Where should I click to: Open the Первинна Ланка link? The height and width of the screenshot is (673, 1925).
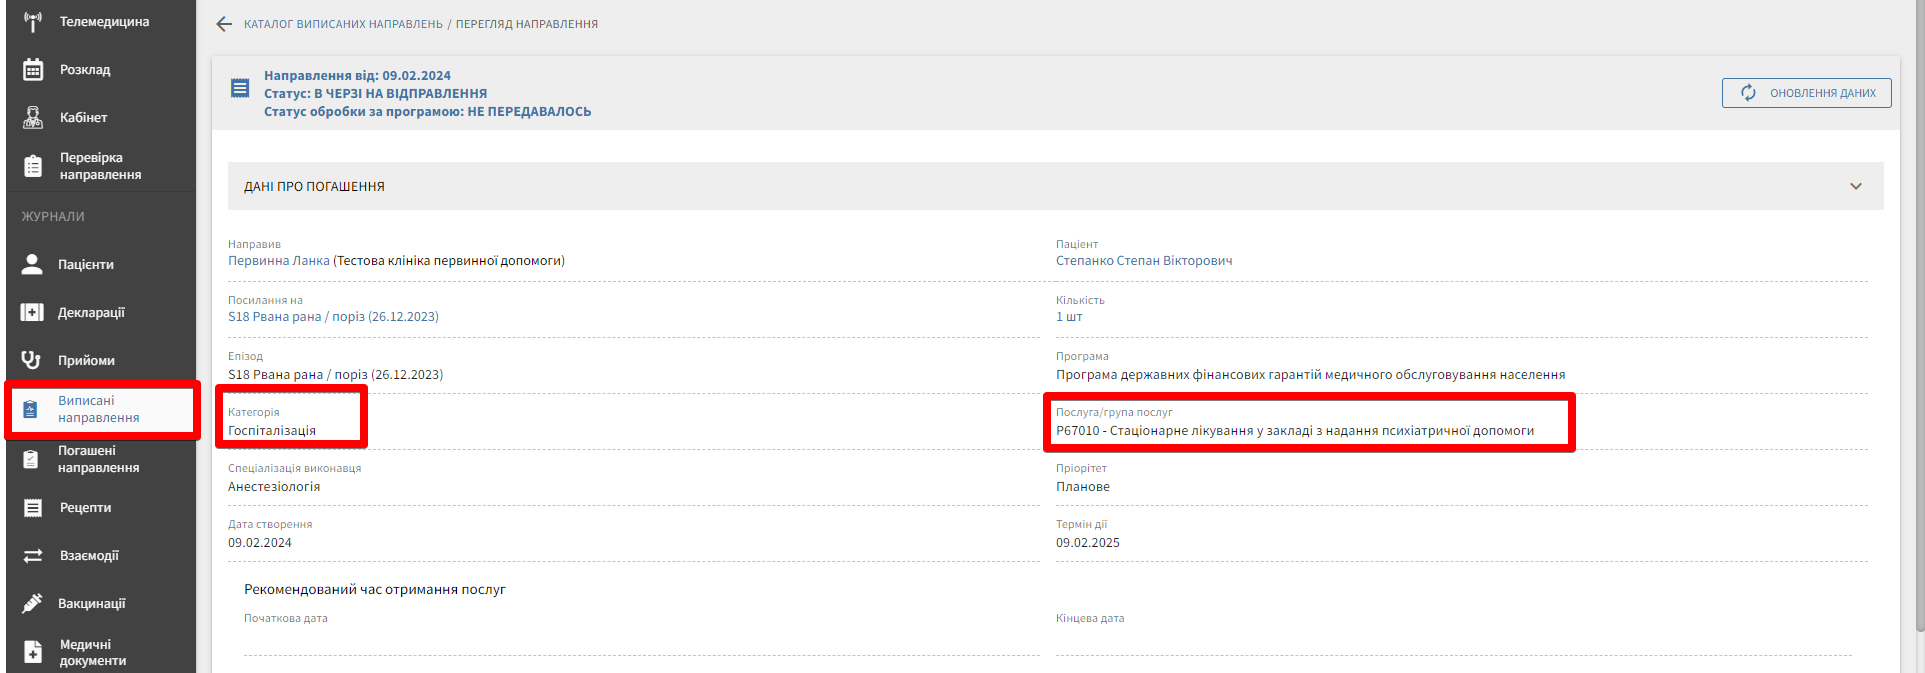278,261
